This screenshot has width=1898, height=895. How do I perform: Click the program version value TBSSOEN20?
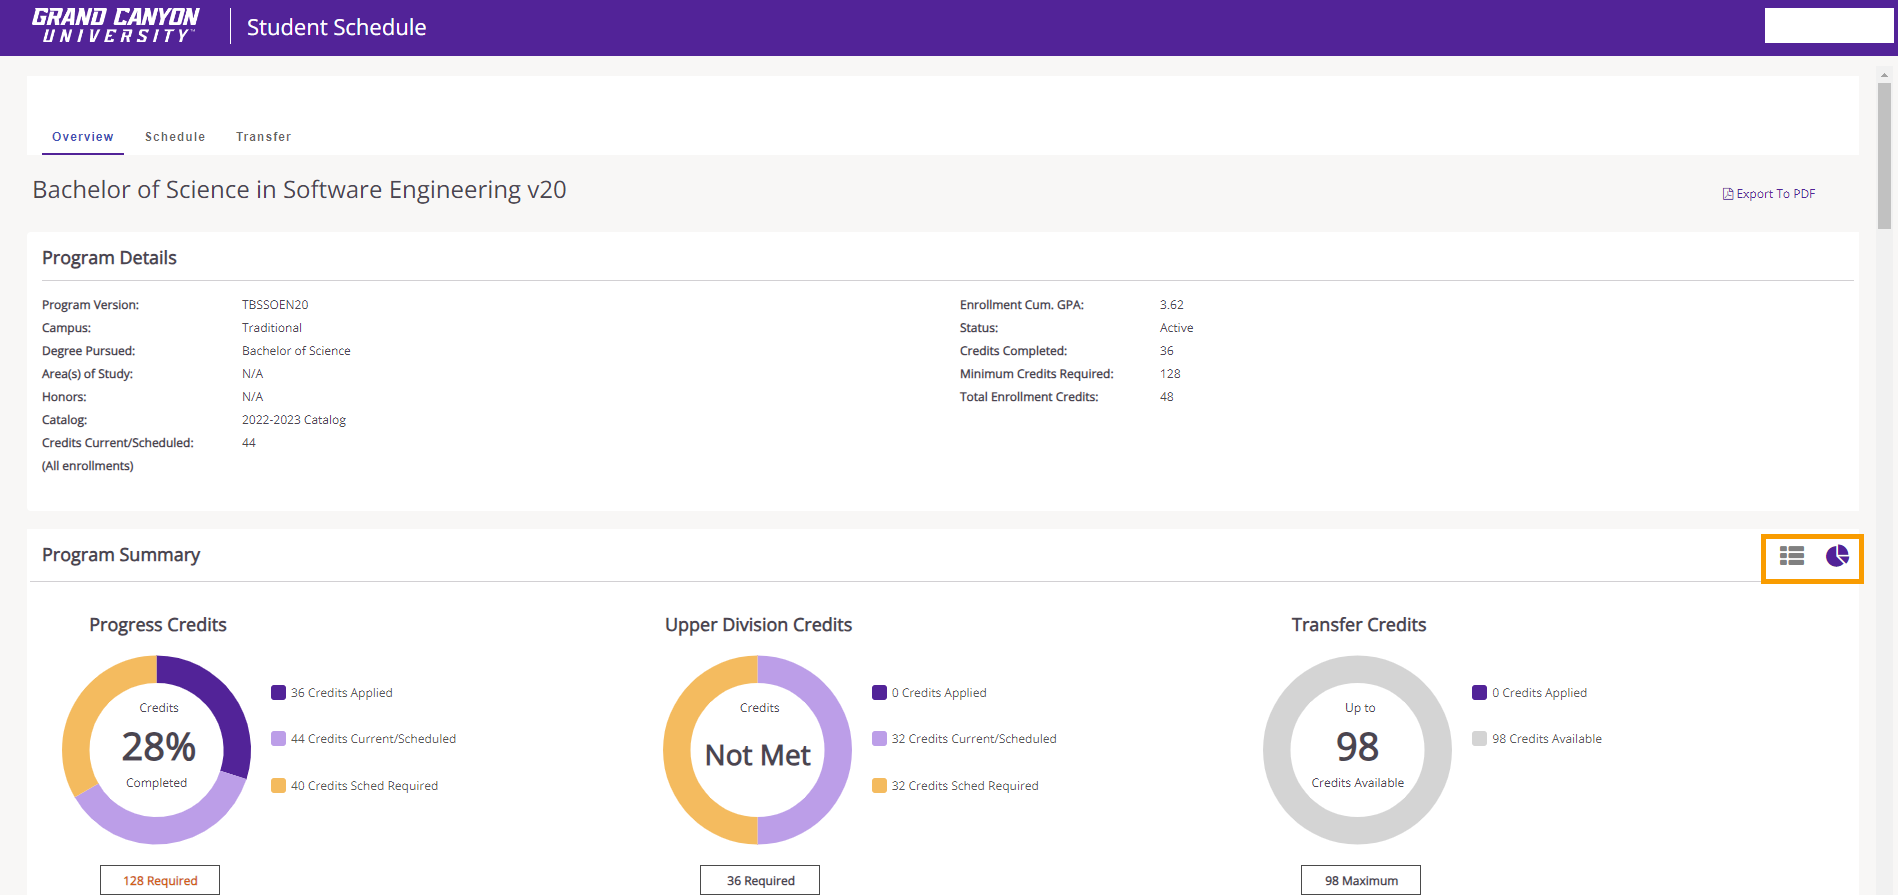point(275,305)
